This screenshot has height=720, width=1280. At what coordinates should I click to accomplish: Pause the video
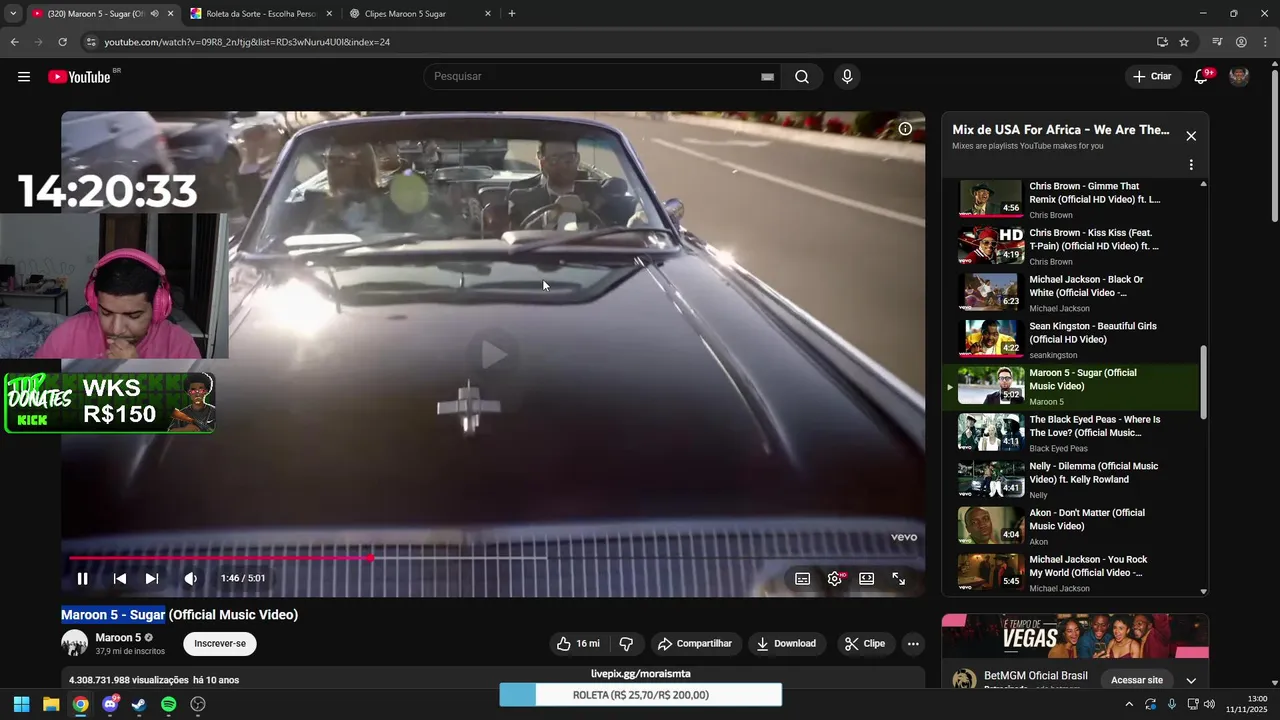tap(83, 578)
